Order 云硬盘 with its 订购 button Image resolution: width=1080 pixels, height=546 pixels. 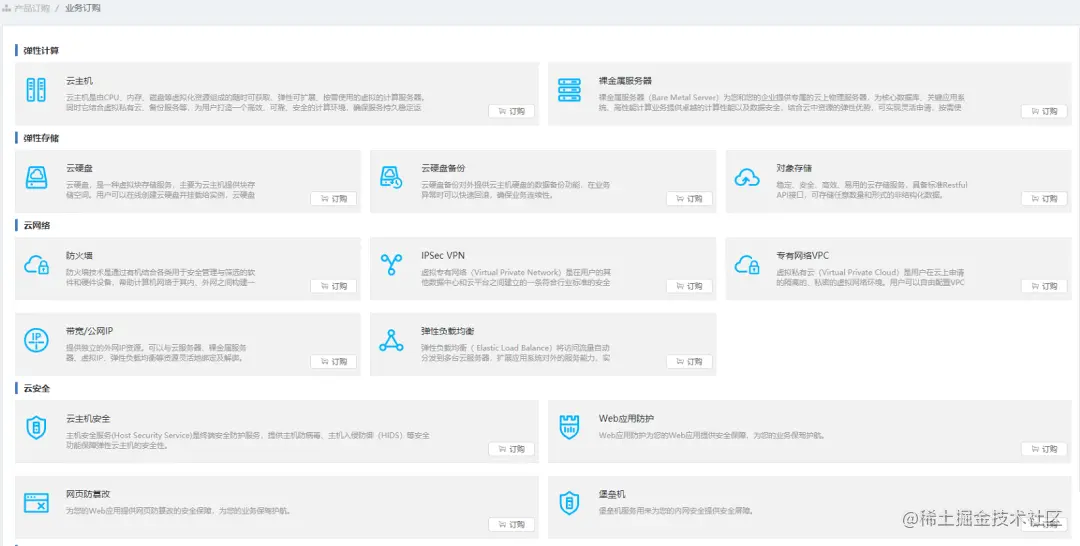click(333, 199)
